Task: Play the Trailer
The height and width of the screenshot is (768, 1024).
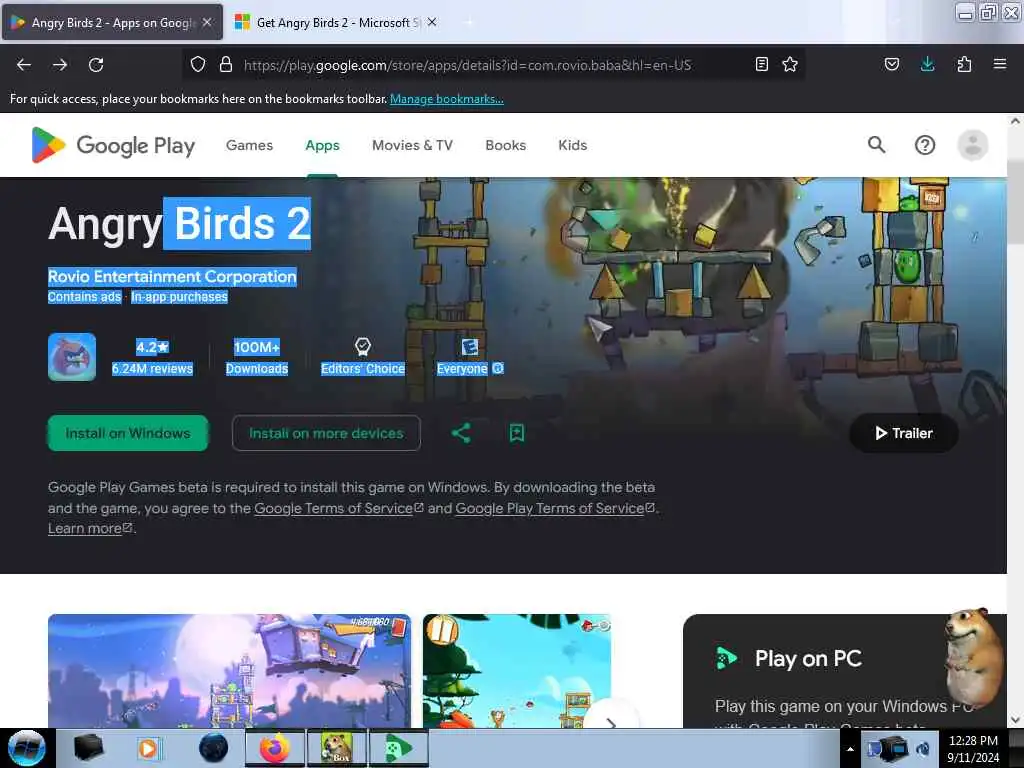Action: [x=904, y=433]
